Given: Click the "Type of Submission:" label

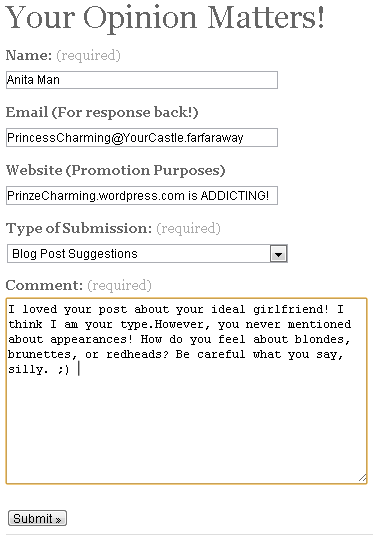Looking at the screenshot, I should tap(79, 228).
